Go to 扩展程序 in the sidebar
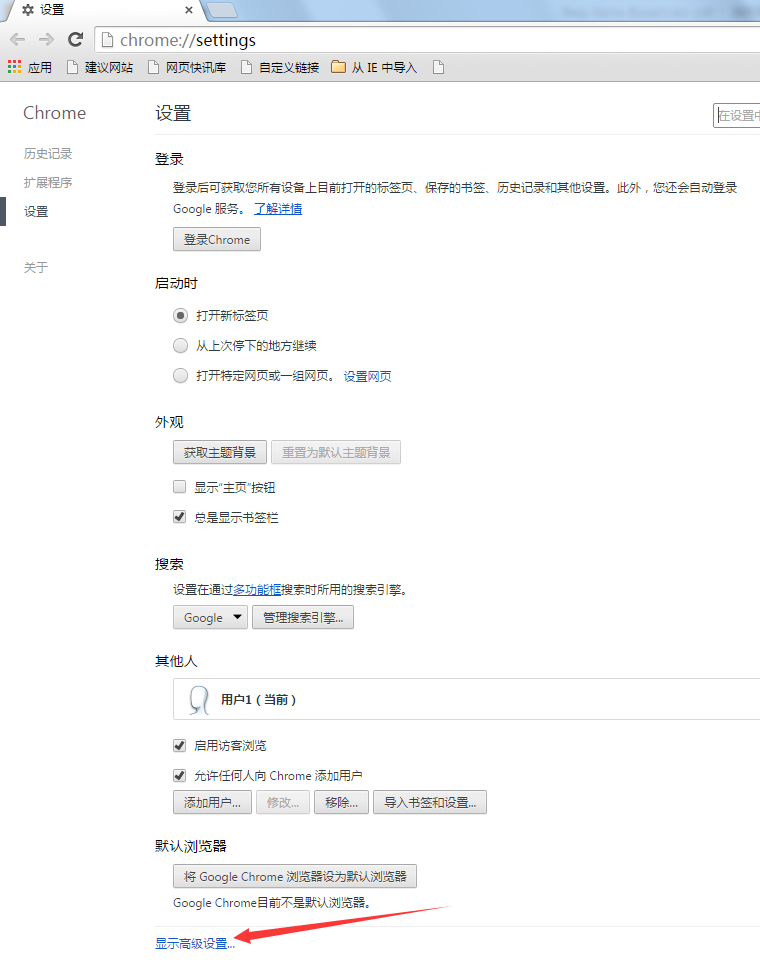Viewport: 760px width, 974px height. [48, 183]
